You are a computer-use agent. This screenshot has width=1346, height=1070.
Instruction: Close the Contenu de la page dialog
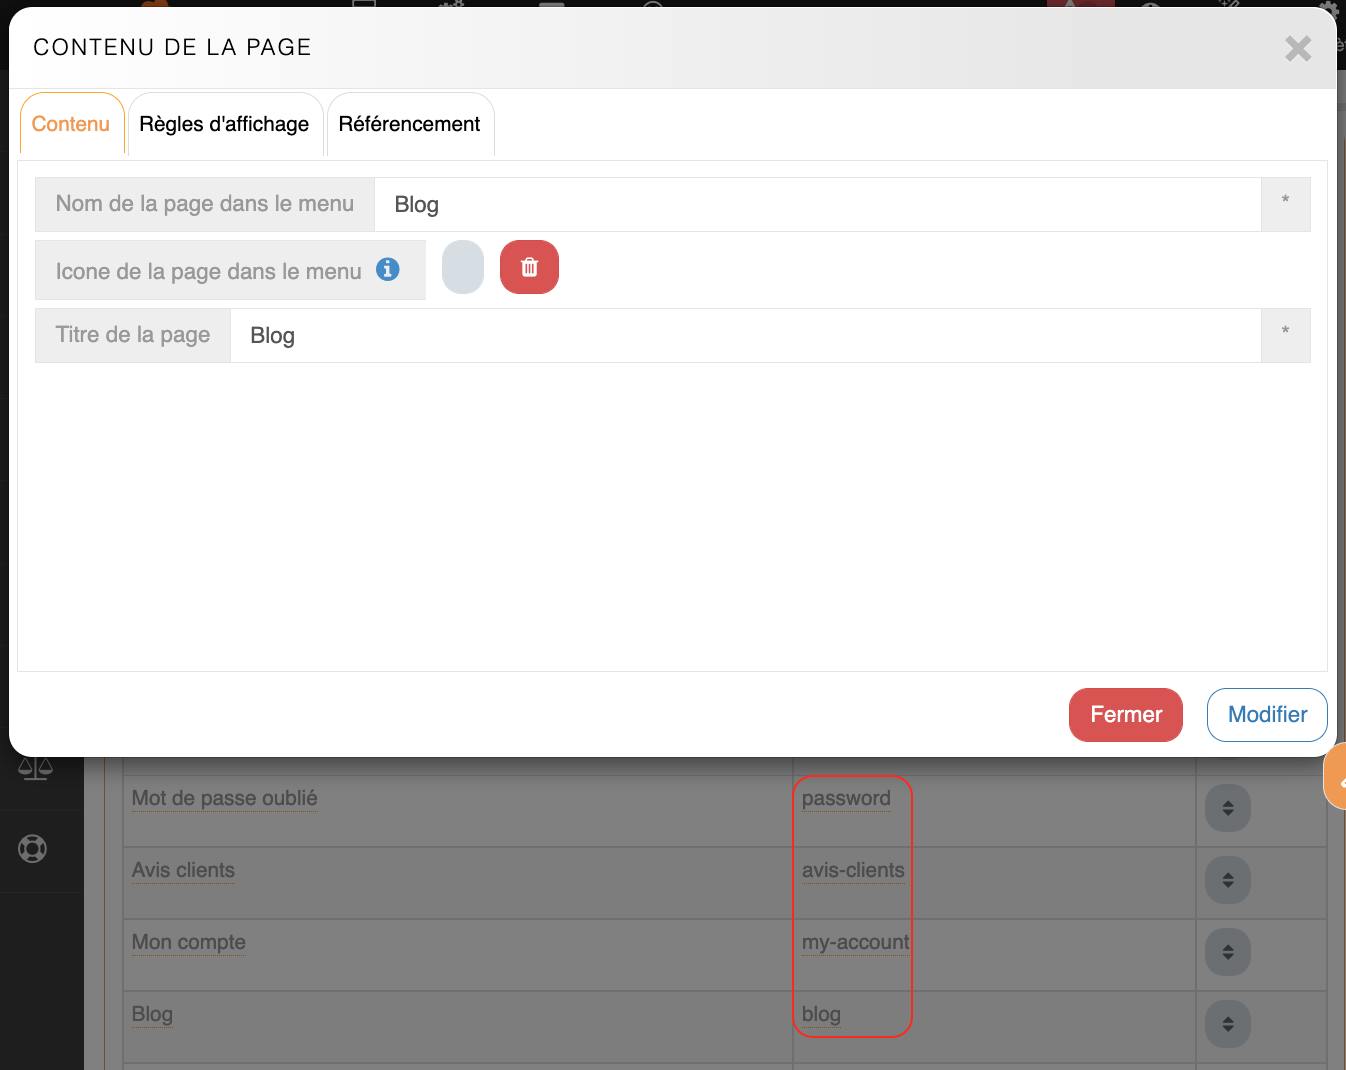point(1297,48)
